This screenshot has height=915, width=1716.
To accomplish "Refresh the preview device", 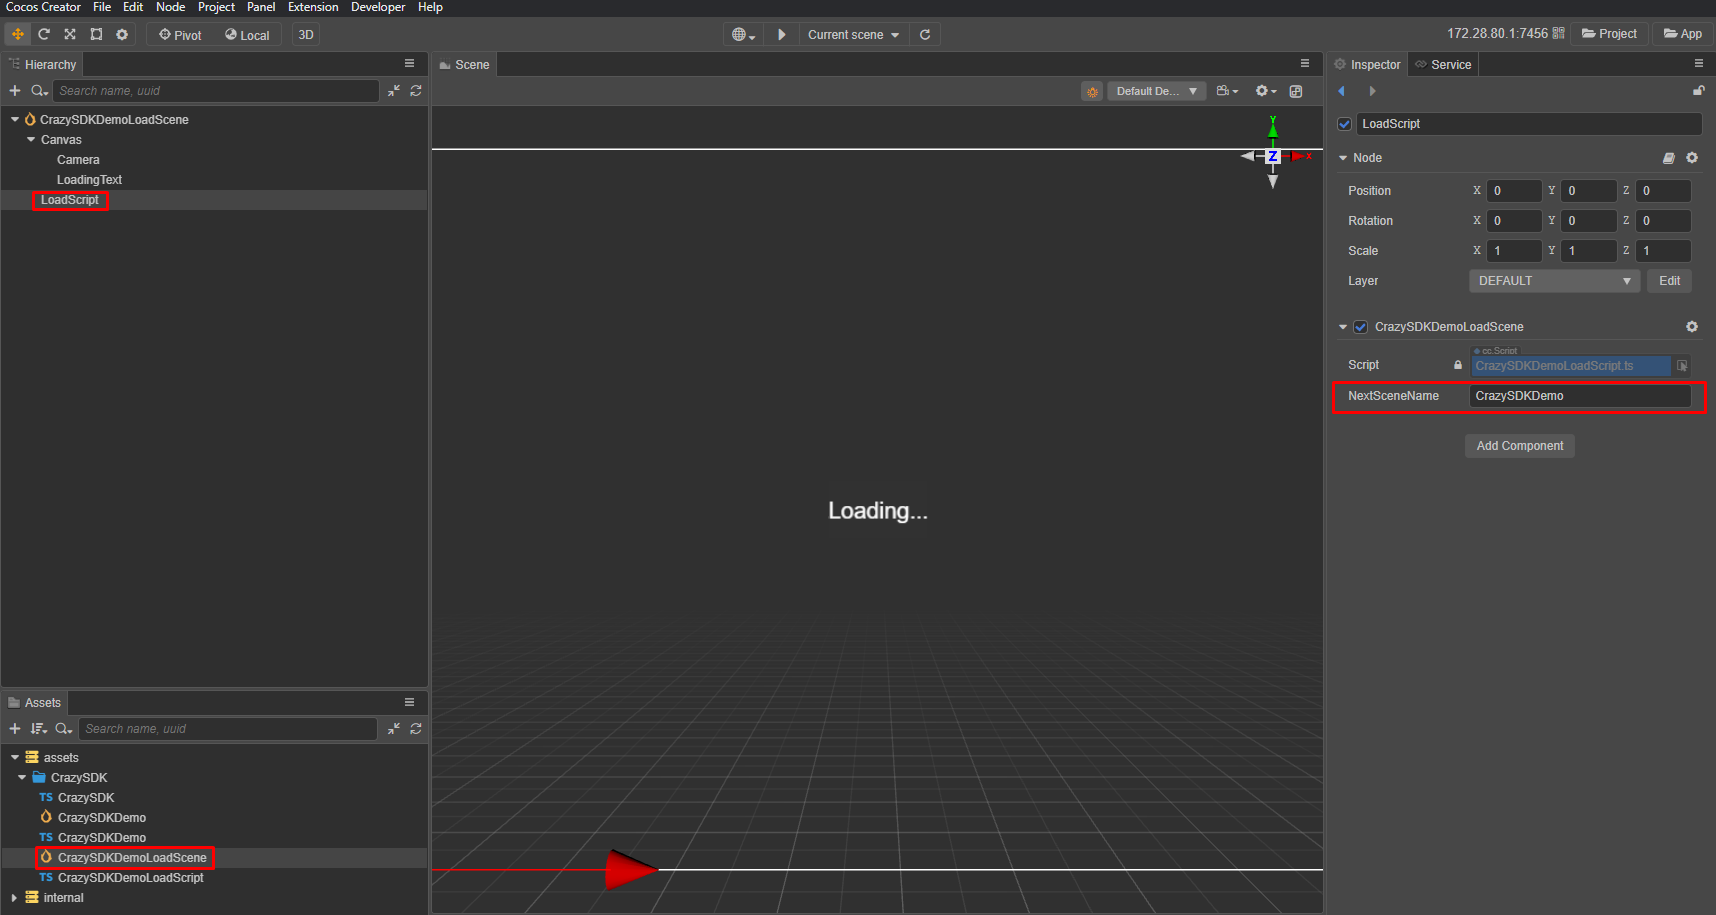I will click(x=925, y=35).
